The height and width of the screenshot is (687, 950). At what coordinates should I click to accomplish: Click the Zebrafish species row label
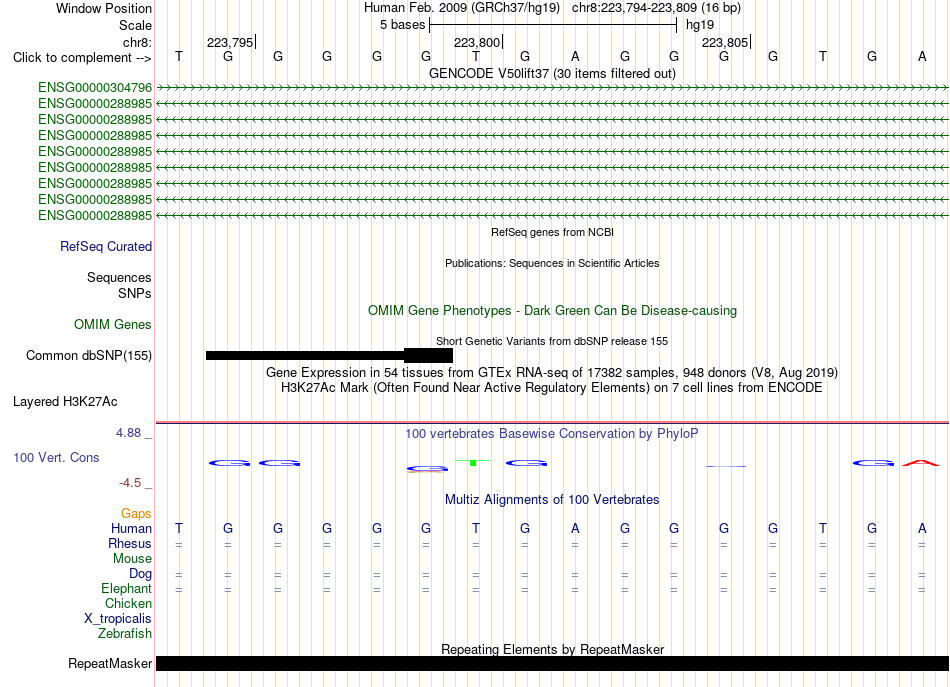[x=125, y=633]
